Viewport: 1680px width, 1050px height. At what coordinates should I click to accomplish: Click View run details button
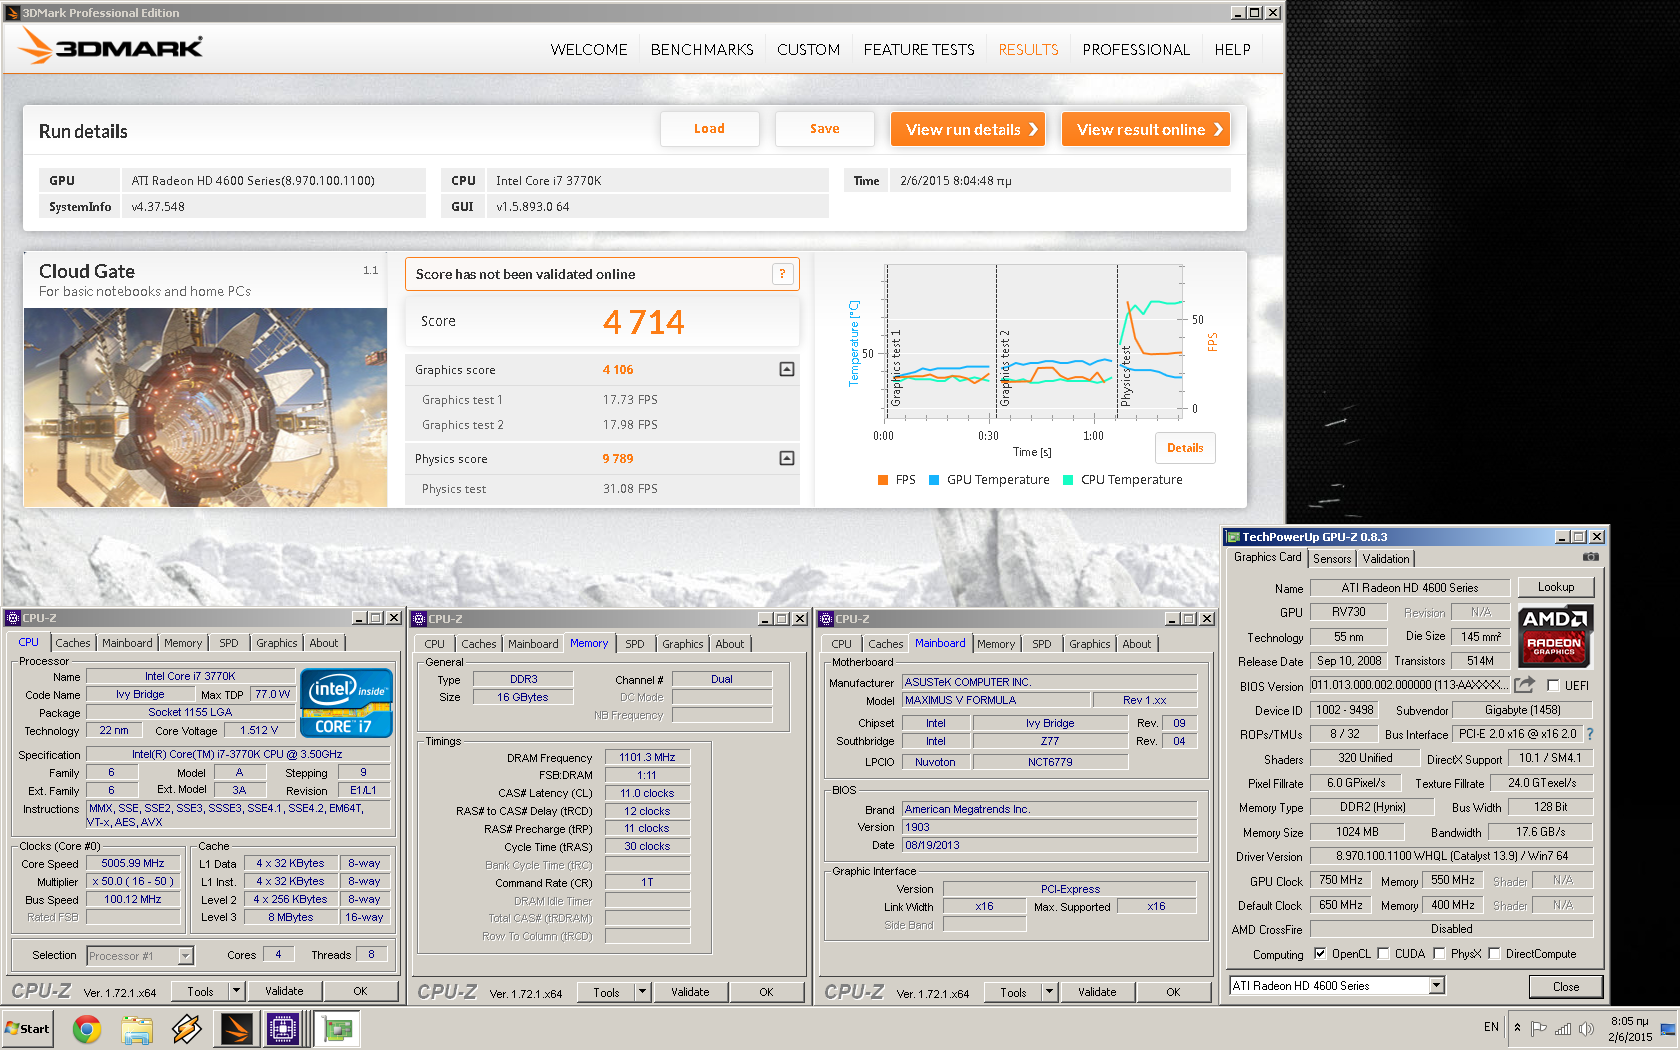[968, 129]
